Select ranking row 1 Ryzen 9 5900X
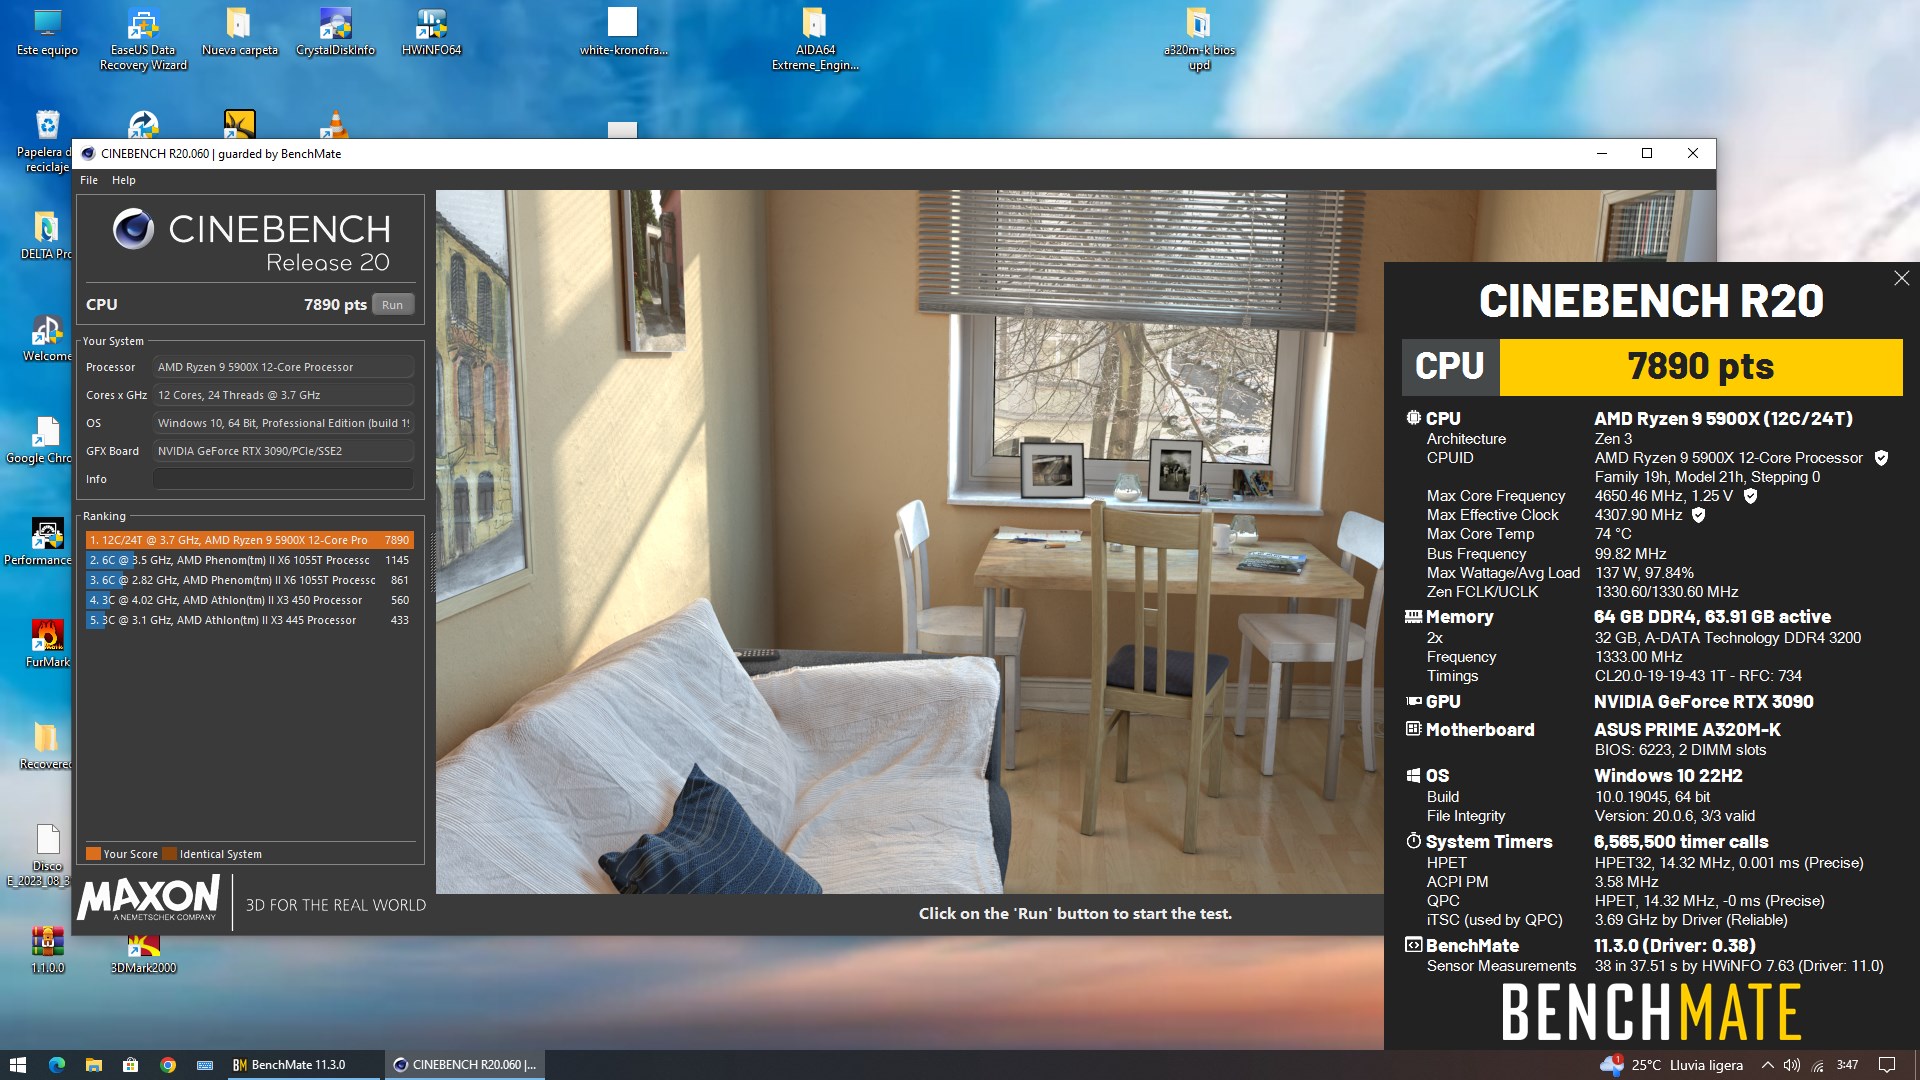The image size is (1920, 1080). pos(249,540)
